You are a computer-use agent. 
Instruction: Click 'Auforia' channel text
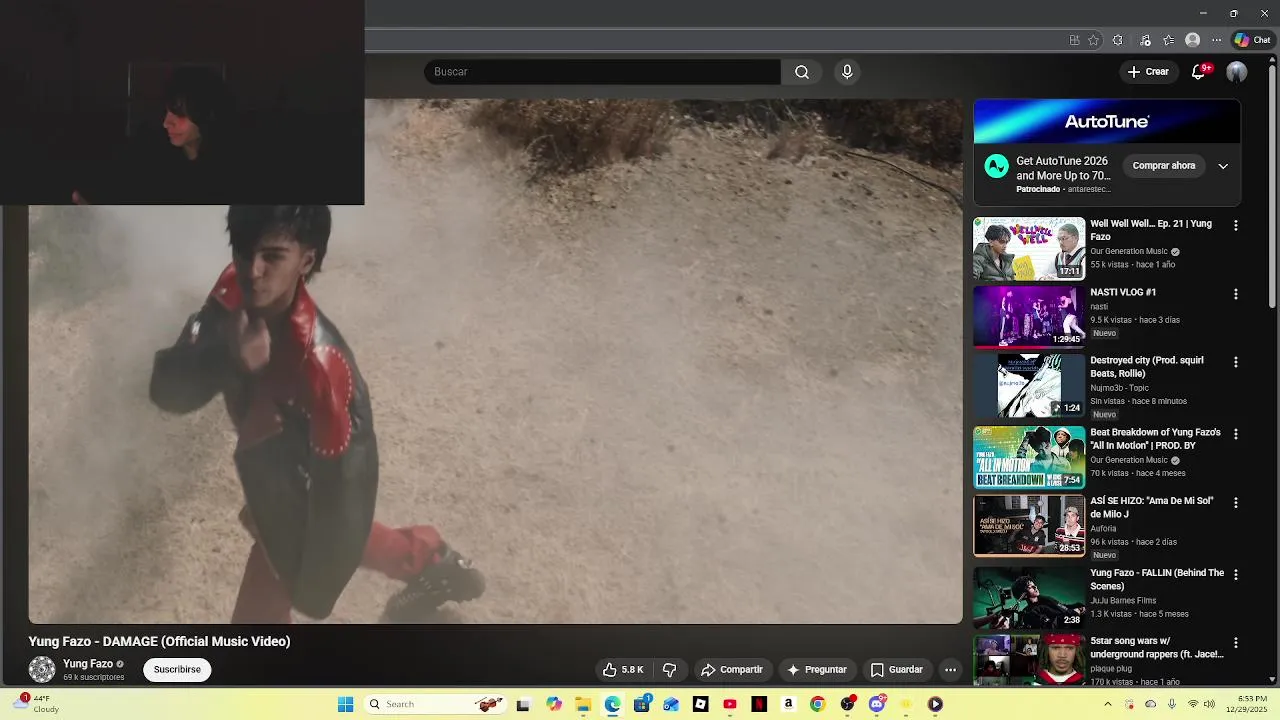click(1103, 528)
